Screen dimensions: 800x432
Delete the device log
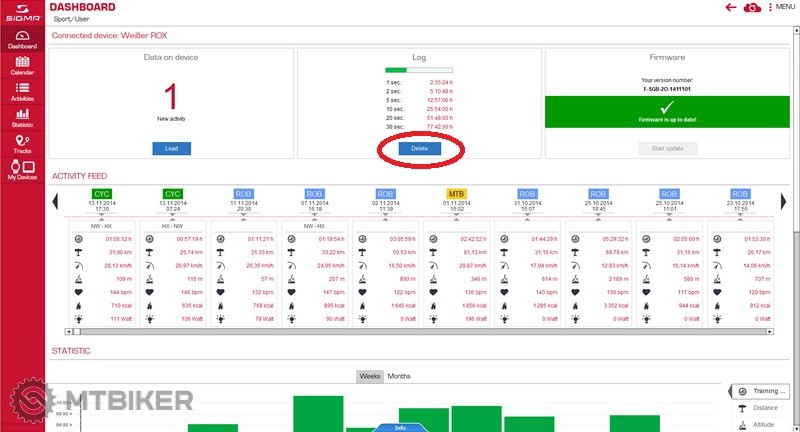click(419, 148)
